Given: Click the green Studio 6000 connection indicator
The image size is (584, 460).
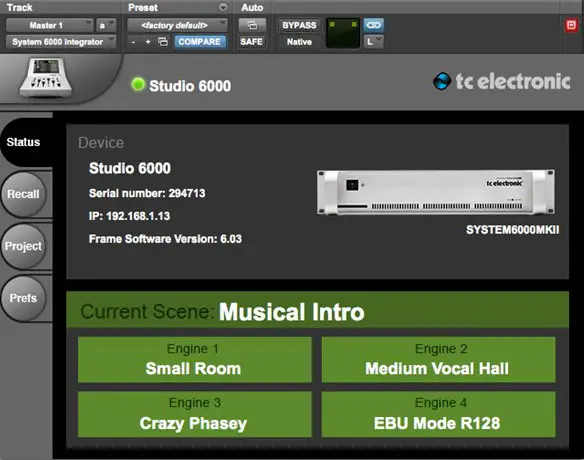Looking at the screenshot, I should click(138, 85).
